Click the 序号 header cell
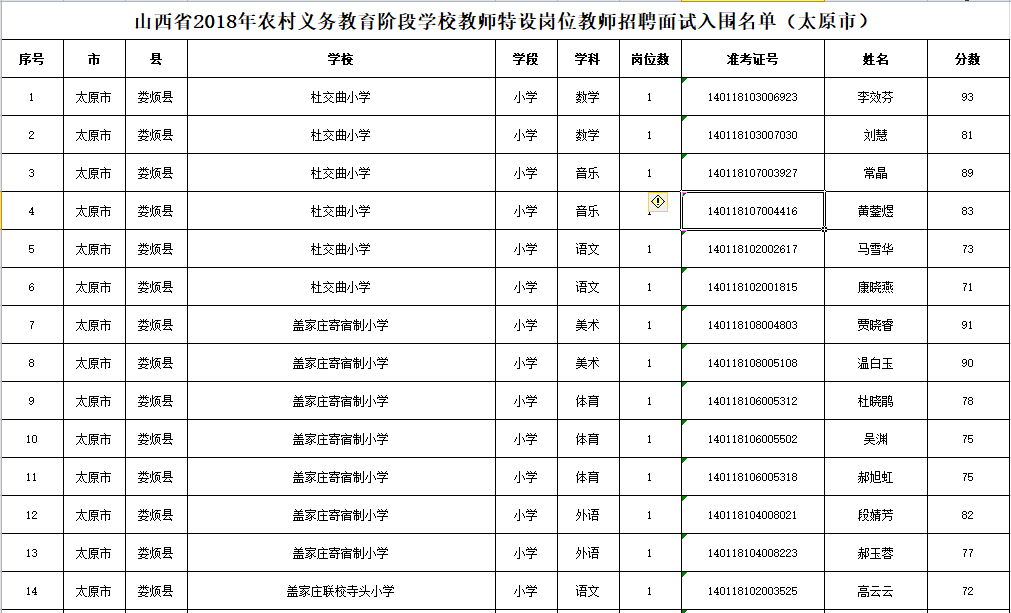This screenshot has width=1011, height=613. (30, 59)
